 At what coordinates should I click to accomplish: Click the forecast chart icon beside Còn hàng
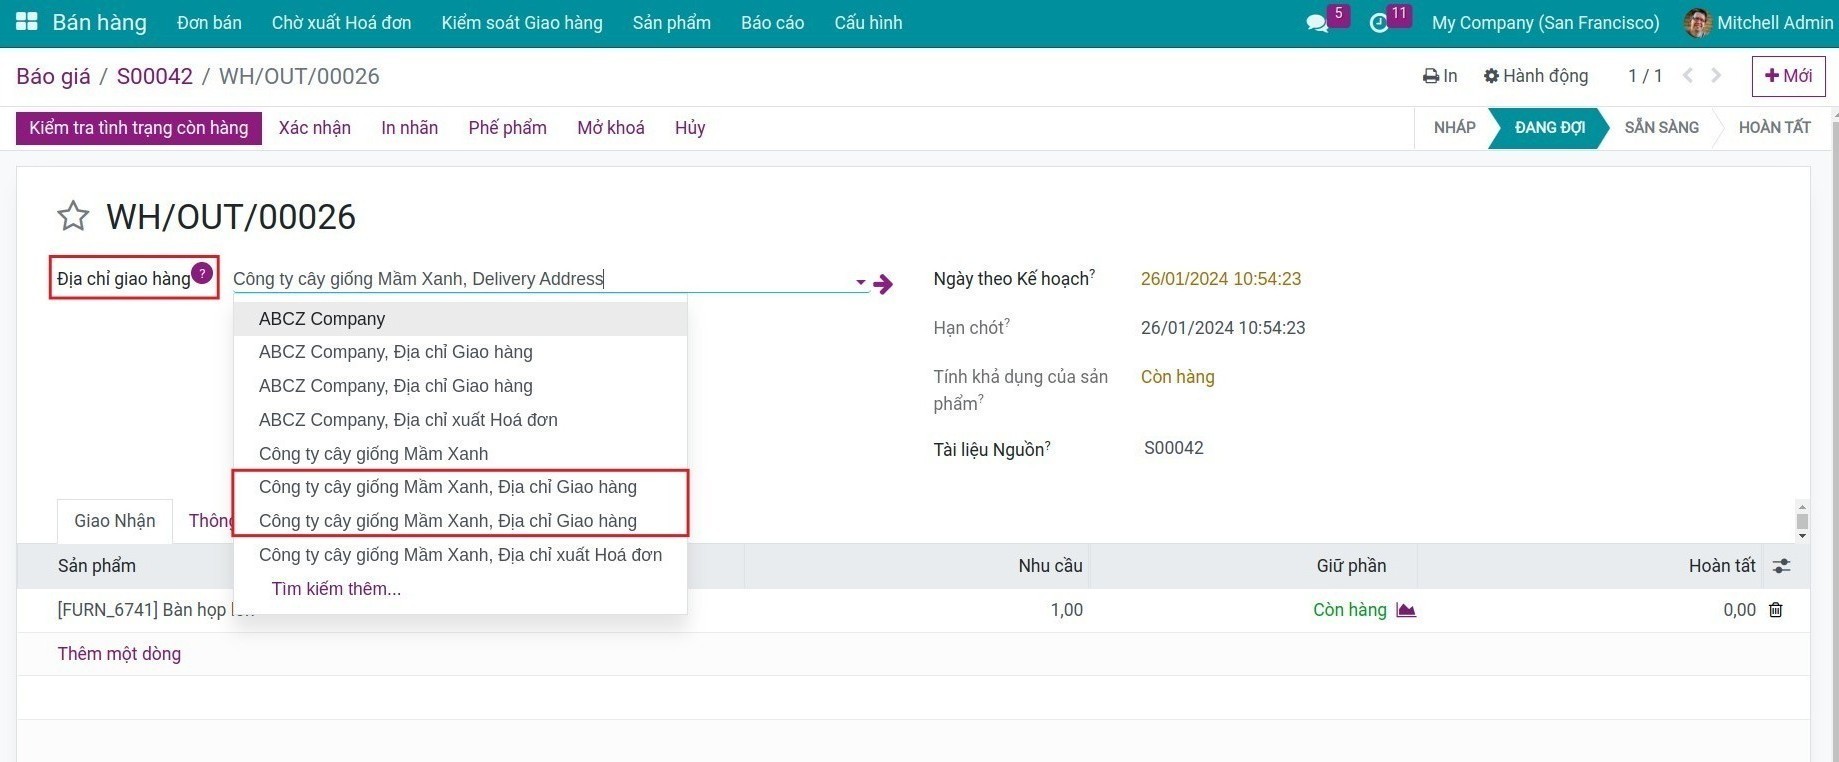point(1406,610)
